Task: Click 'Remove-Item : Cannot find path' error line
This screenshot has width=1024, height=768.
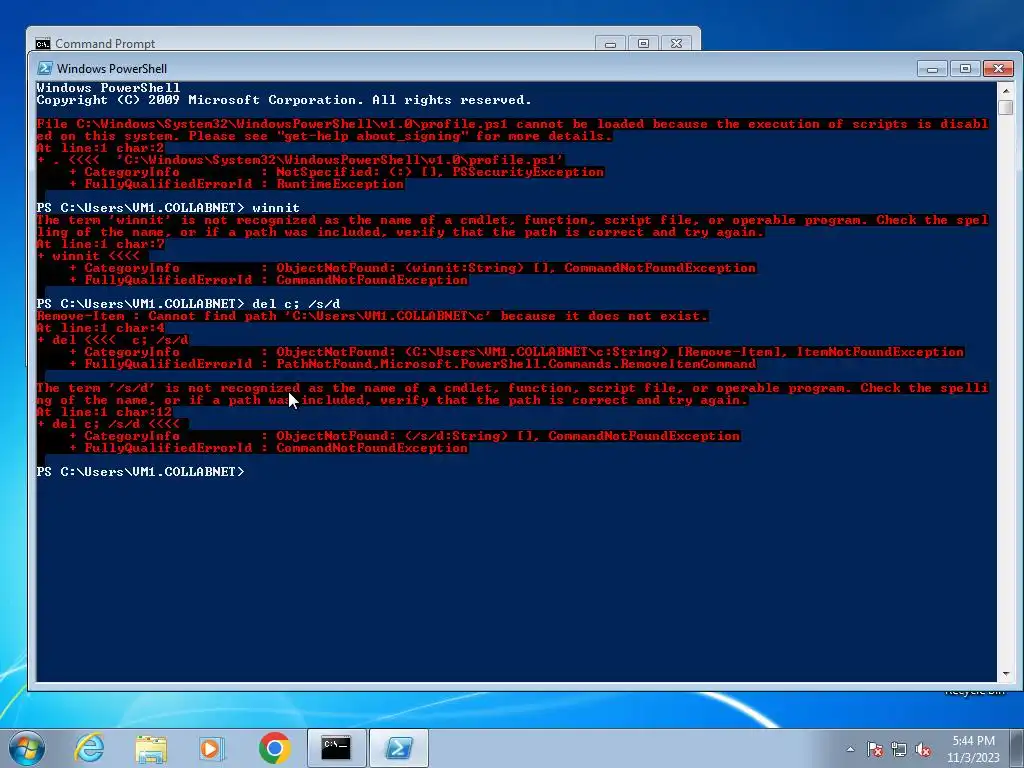Action: (372, 316)
